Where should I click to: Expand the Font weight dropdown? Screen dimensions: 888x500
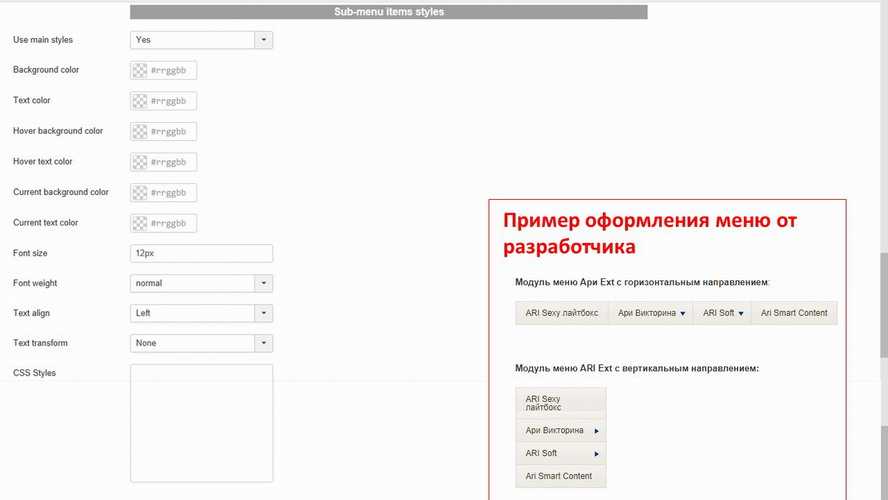[x=264, y=284]
